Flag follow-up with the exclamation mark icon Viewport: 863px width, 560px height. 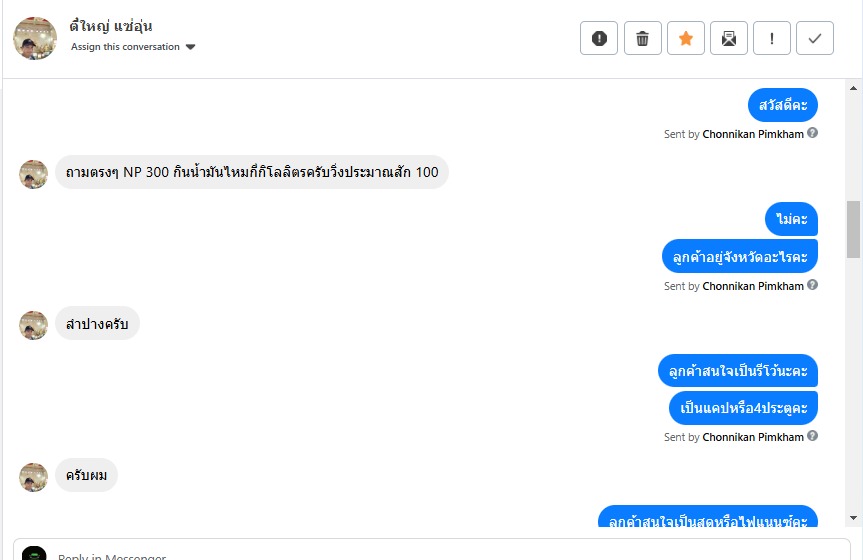(772, 38)
